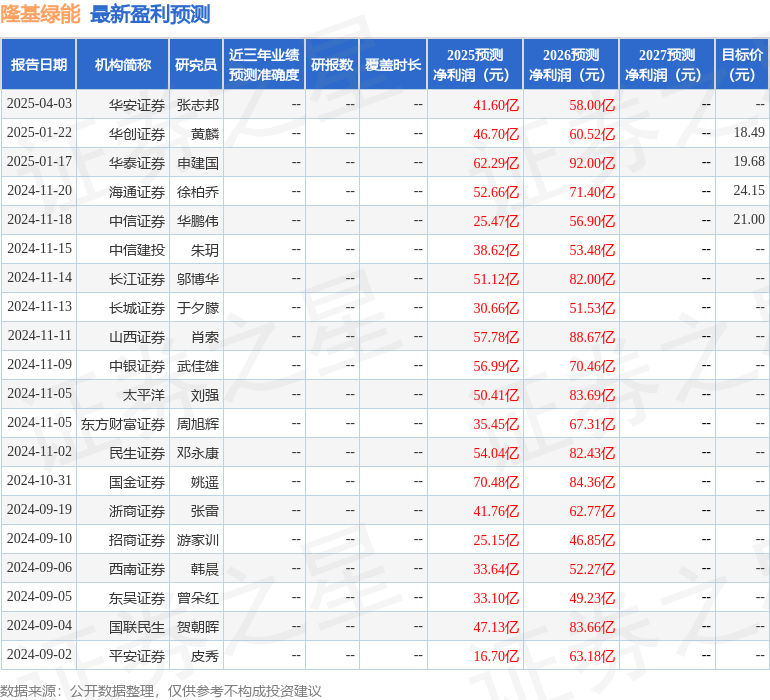The width and height of the screenshot is (770, 700).
Task: Click the 研报数 column header
Action: [x=332, y=64]
